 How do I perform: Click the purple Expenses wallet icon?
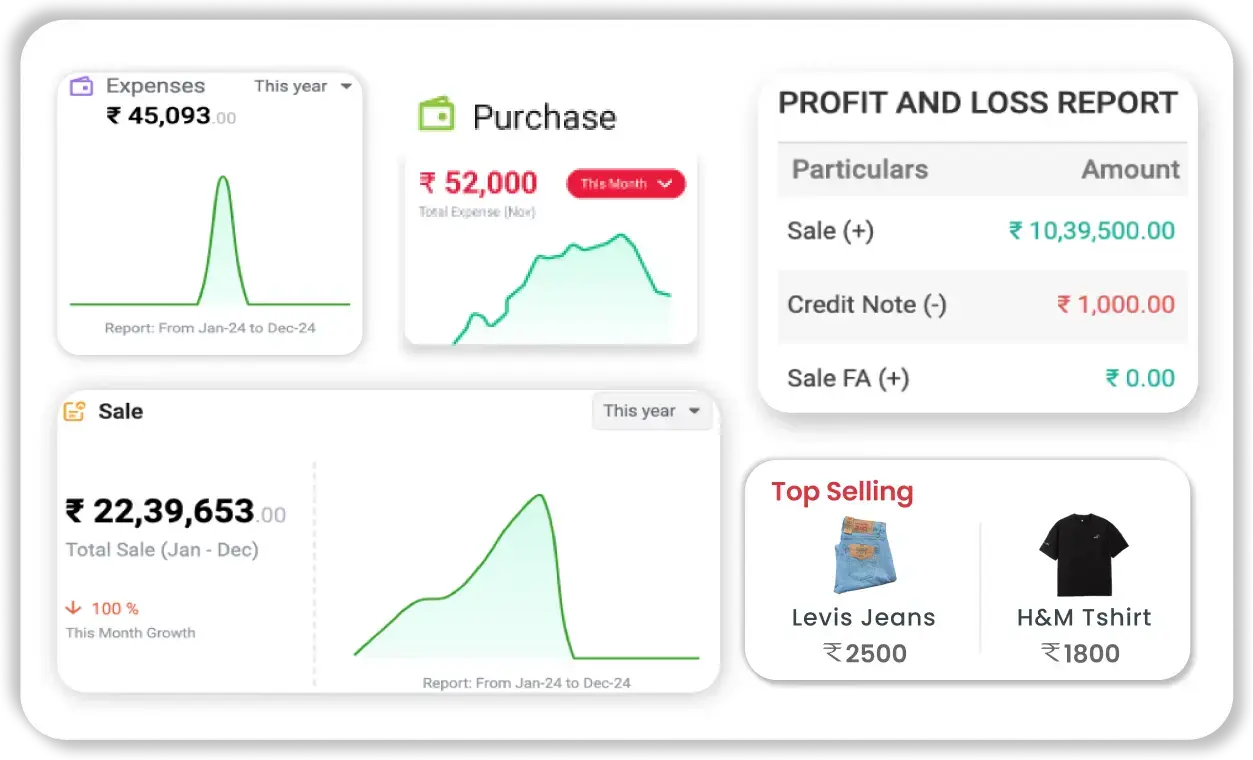coord(81,87)
